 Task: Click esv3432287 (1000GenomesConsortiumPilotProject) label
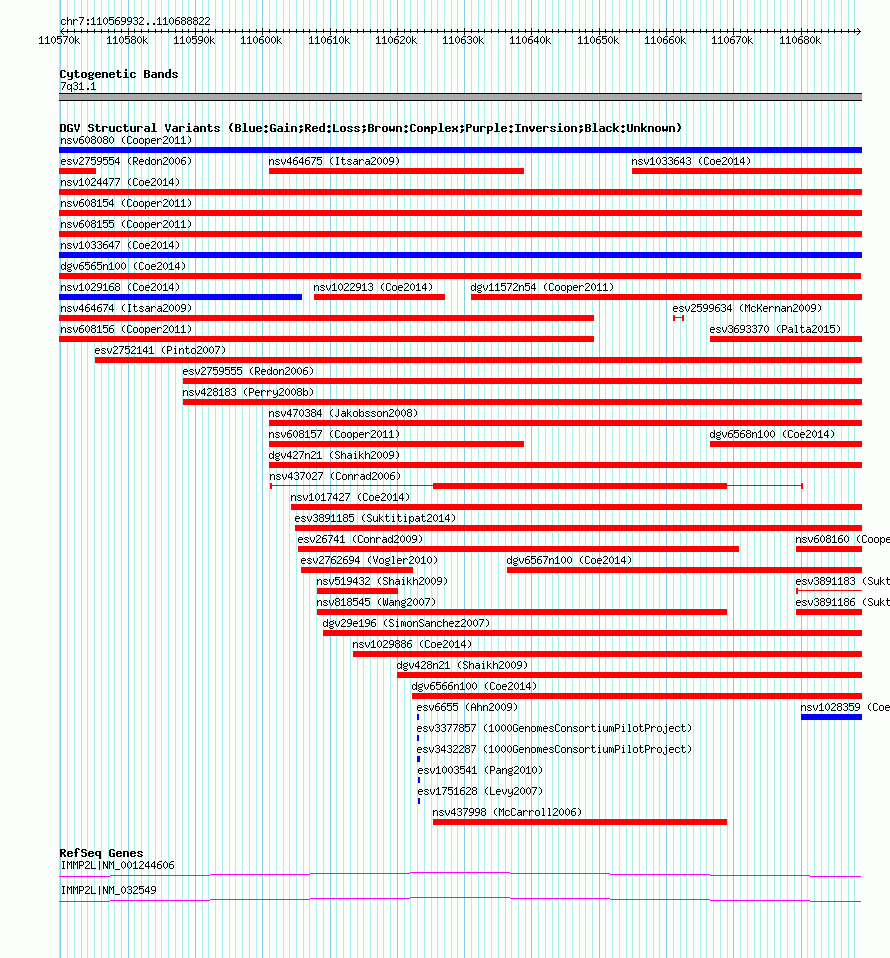(x=554, y=749)
